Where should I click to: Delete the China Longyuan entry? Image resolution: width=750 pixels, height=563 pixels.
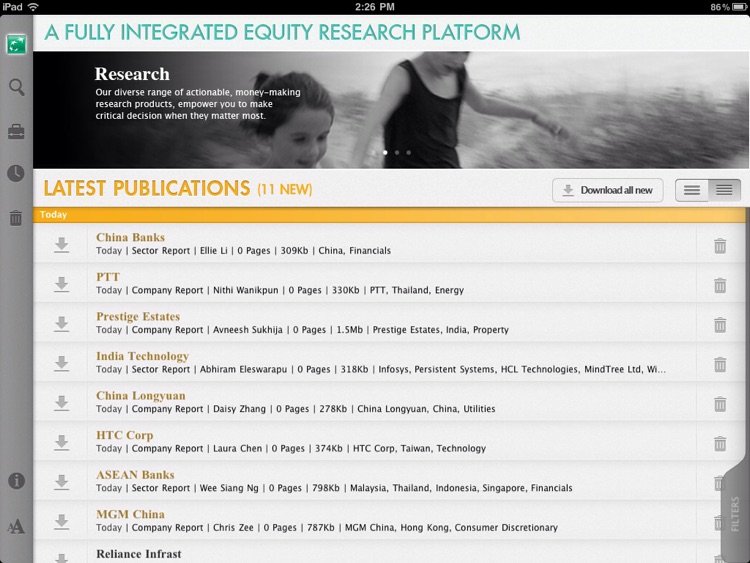[720, 404]
